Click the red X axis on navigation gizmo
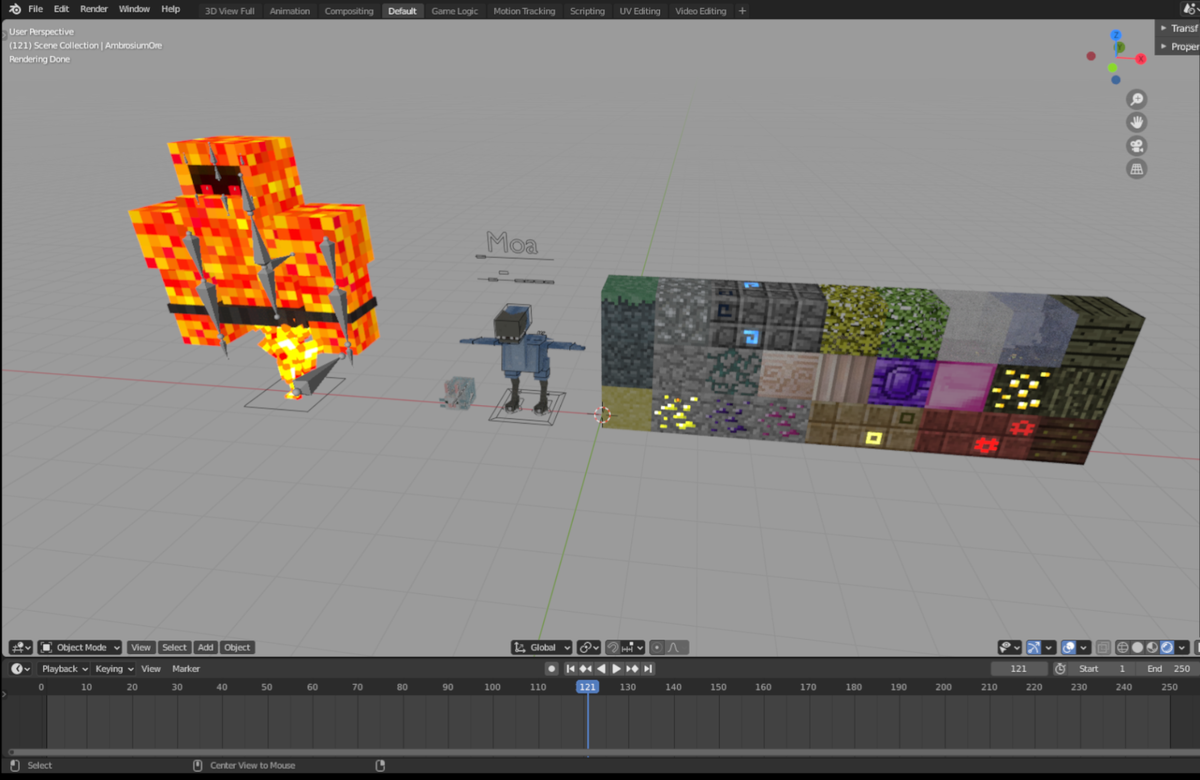Screen dimensions: 1200x780 click(x=1141, y=58)
